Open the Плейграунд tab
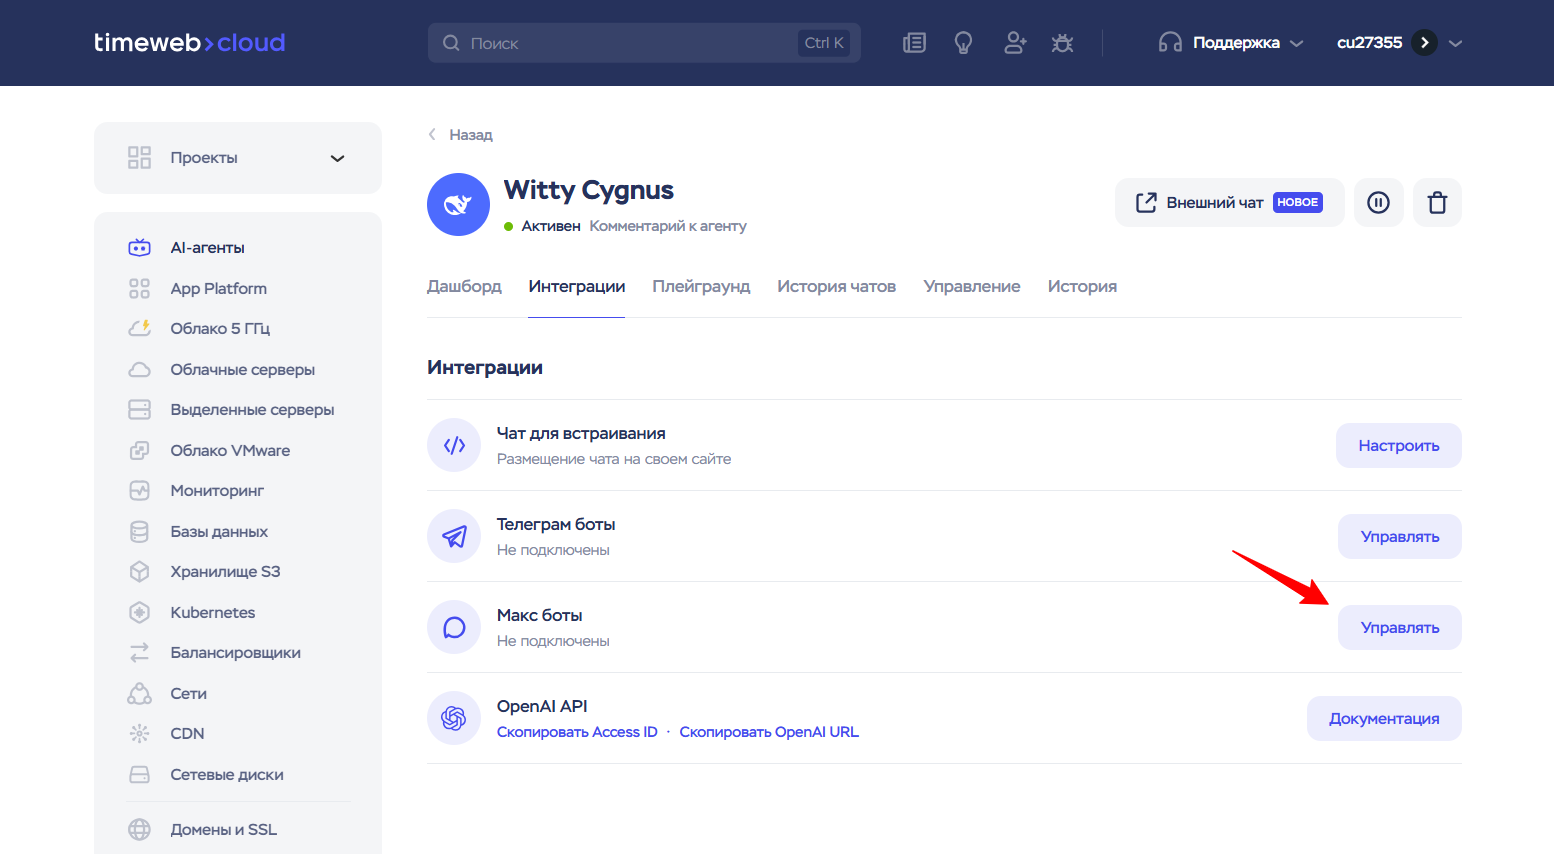This screenshot has height=854, width=1554. click(x=701, y=286)
